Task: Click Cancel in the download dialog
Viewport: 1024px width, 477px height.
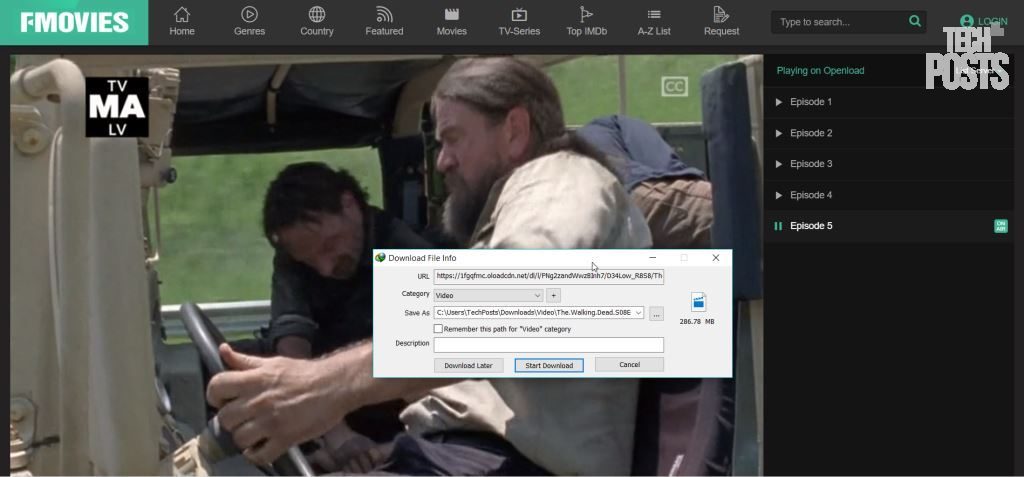Action: point(630,365)
